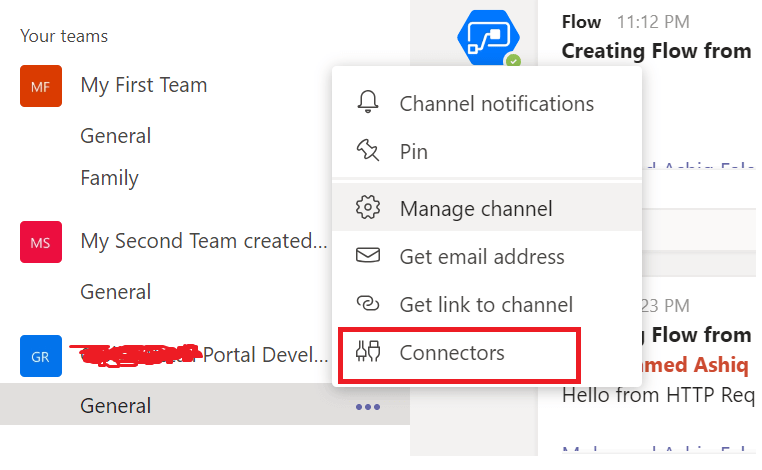Click the GR team avatar
The width and height of the screenshot is (762, 470).
coord(40,356)
